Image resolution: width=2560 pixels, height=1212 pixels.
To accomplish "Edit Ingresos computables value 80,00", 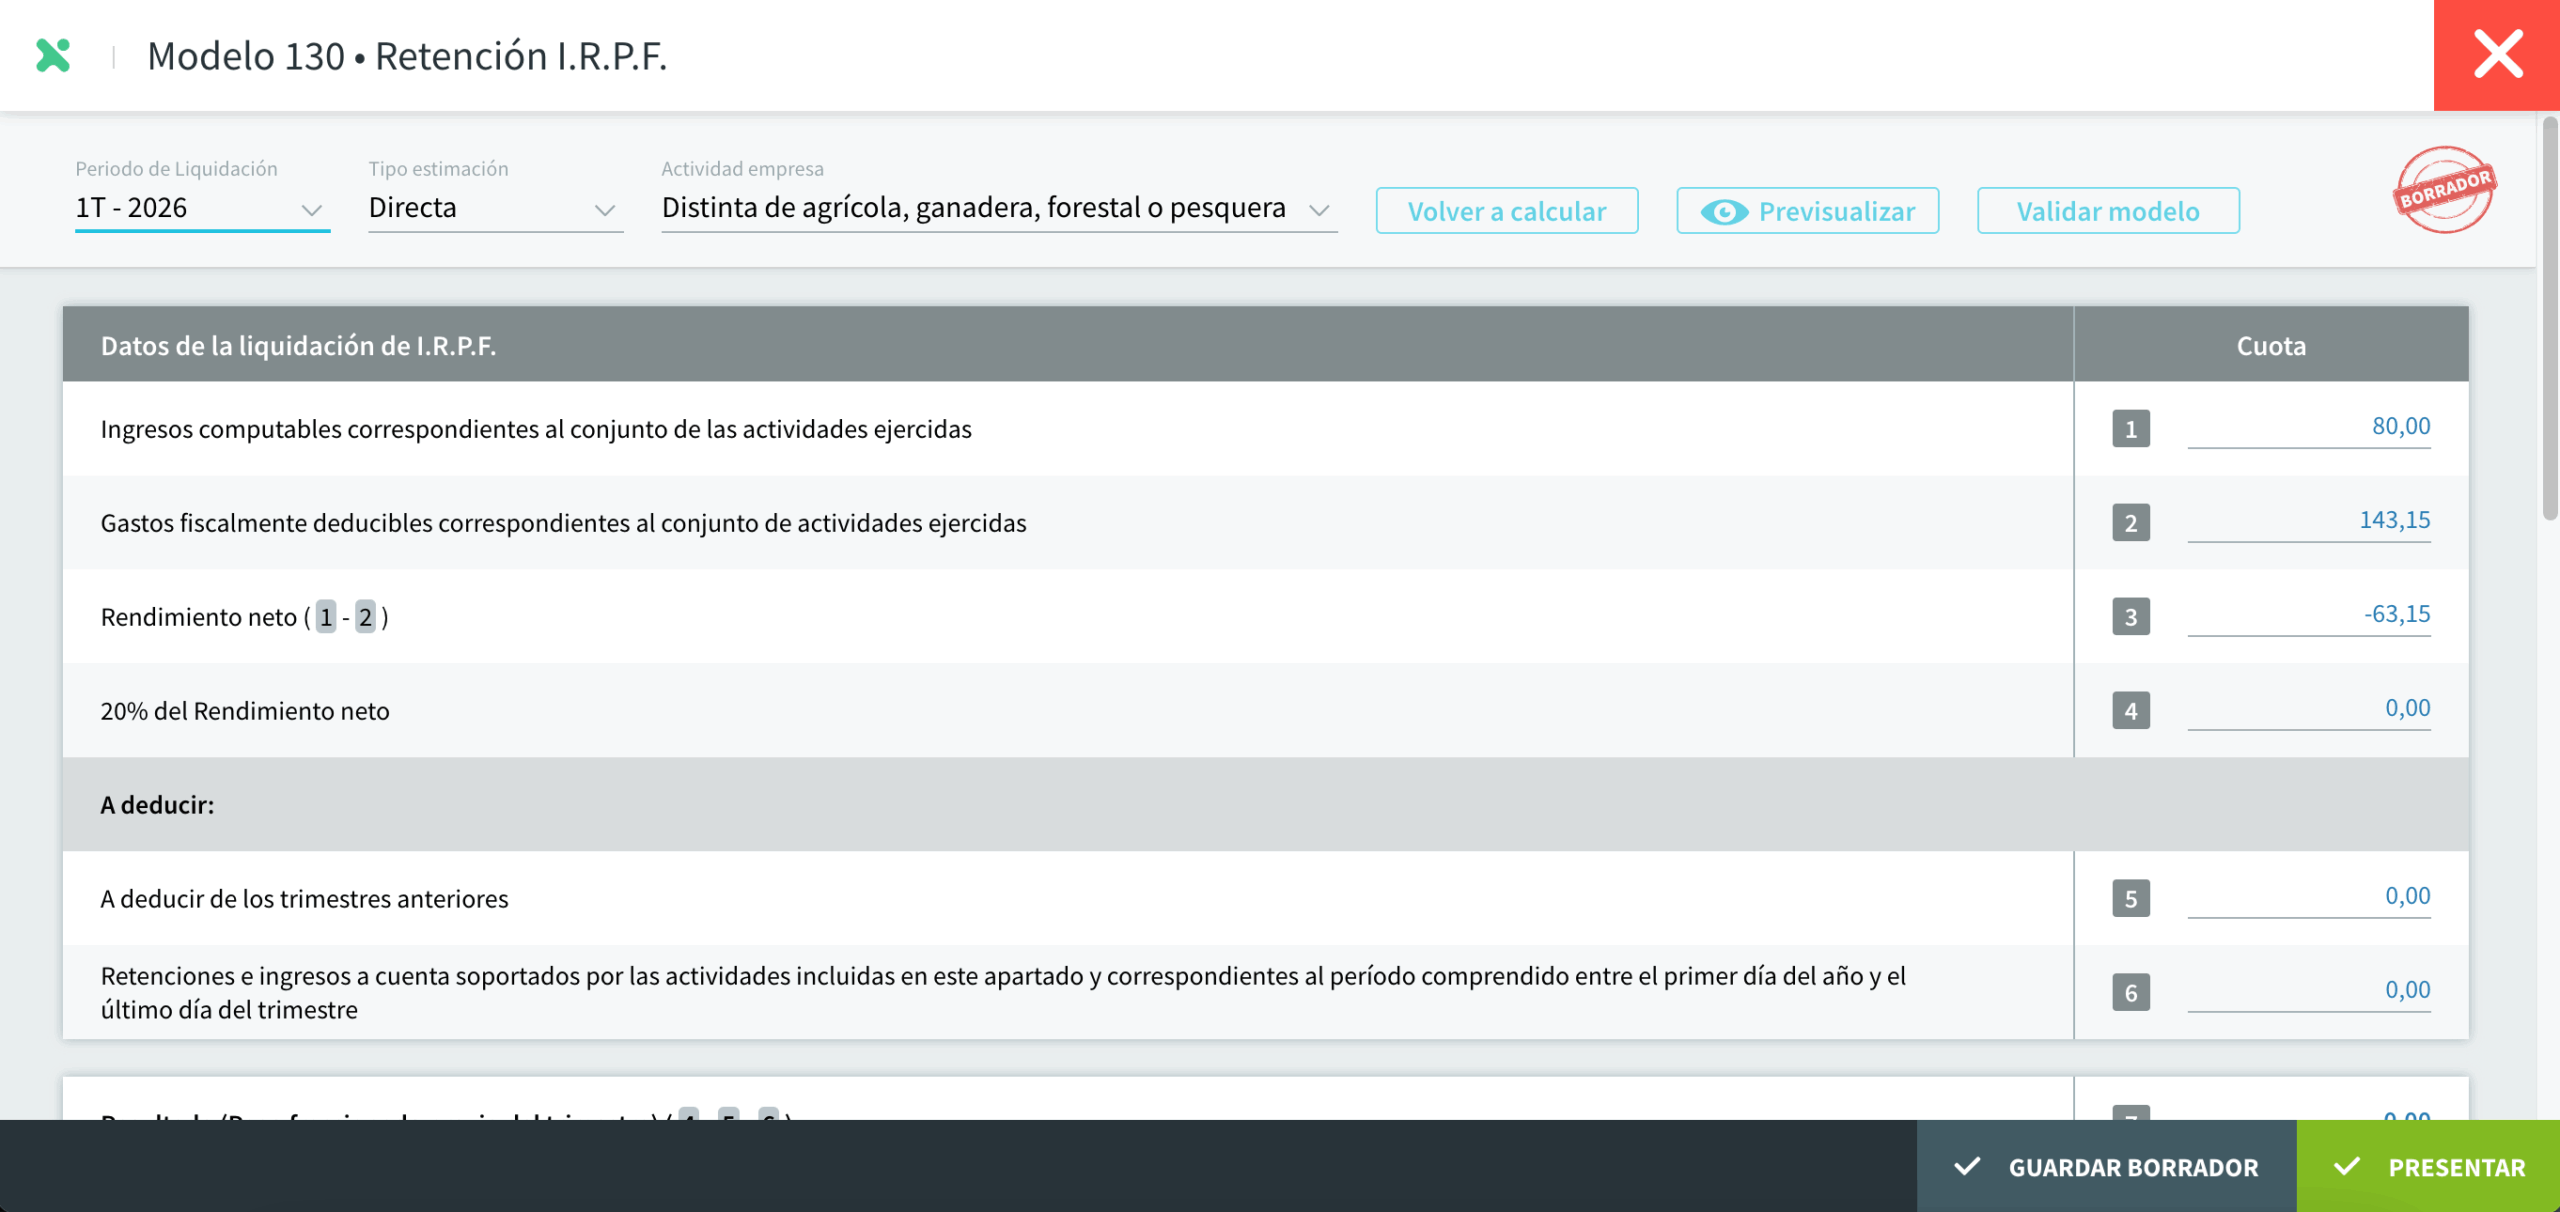I will tap(2308, 427).
